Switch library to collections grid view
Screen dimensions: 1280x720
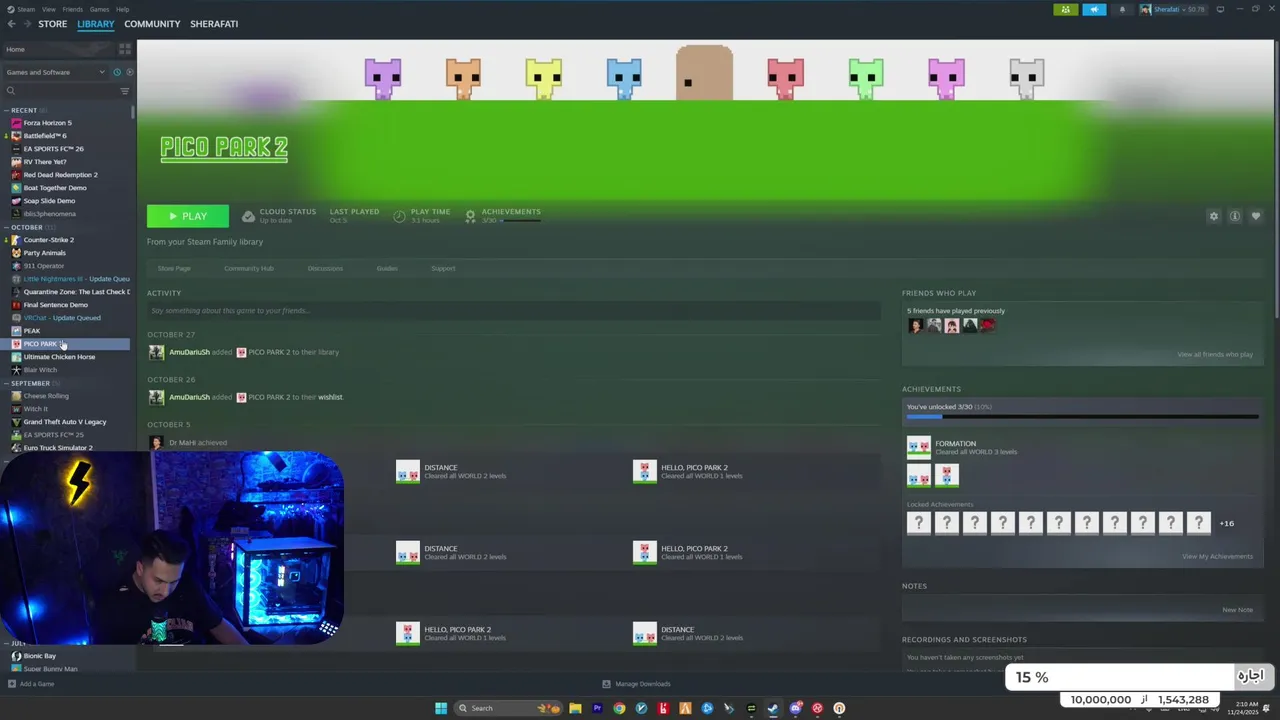point(125,49)
